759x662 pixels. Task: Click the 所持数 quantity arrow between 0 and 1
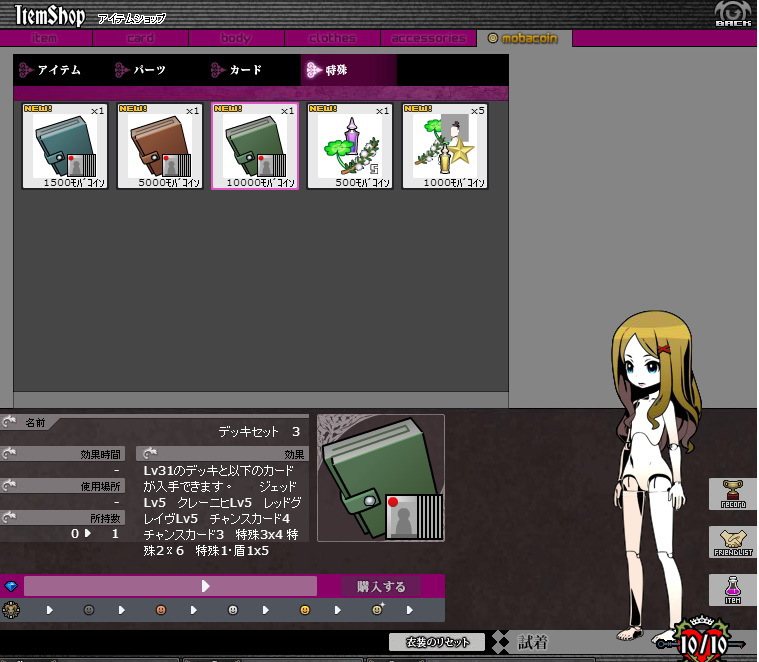click(x=88, y=534)
